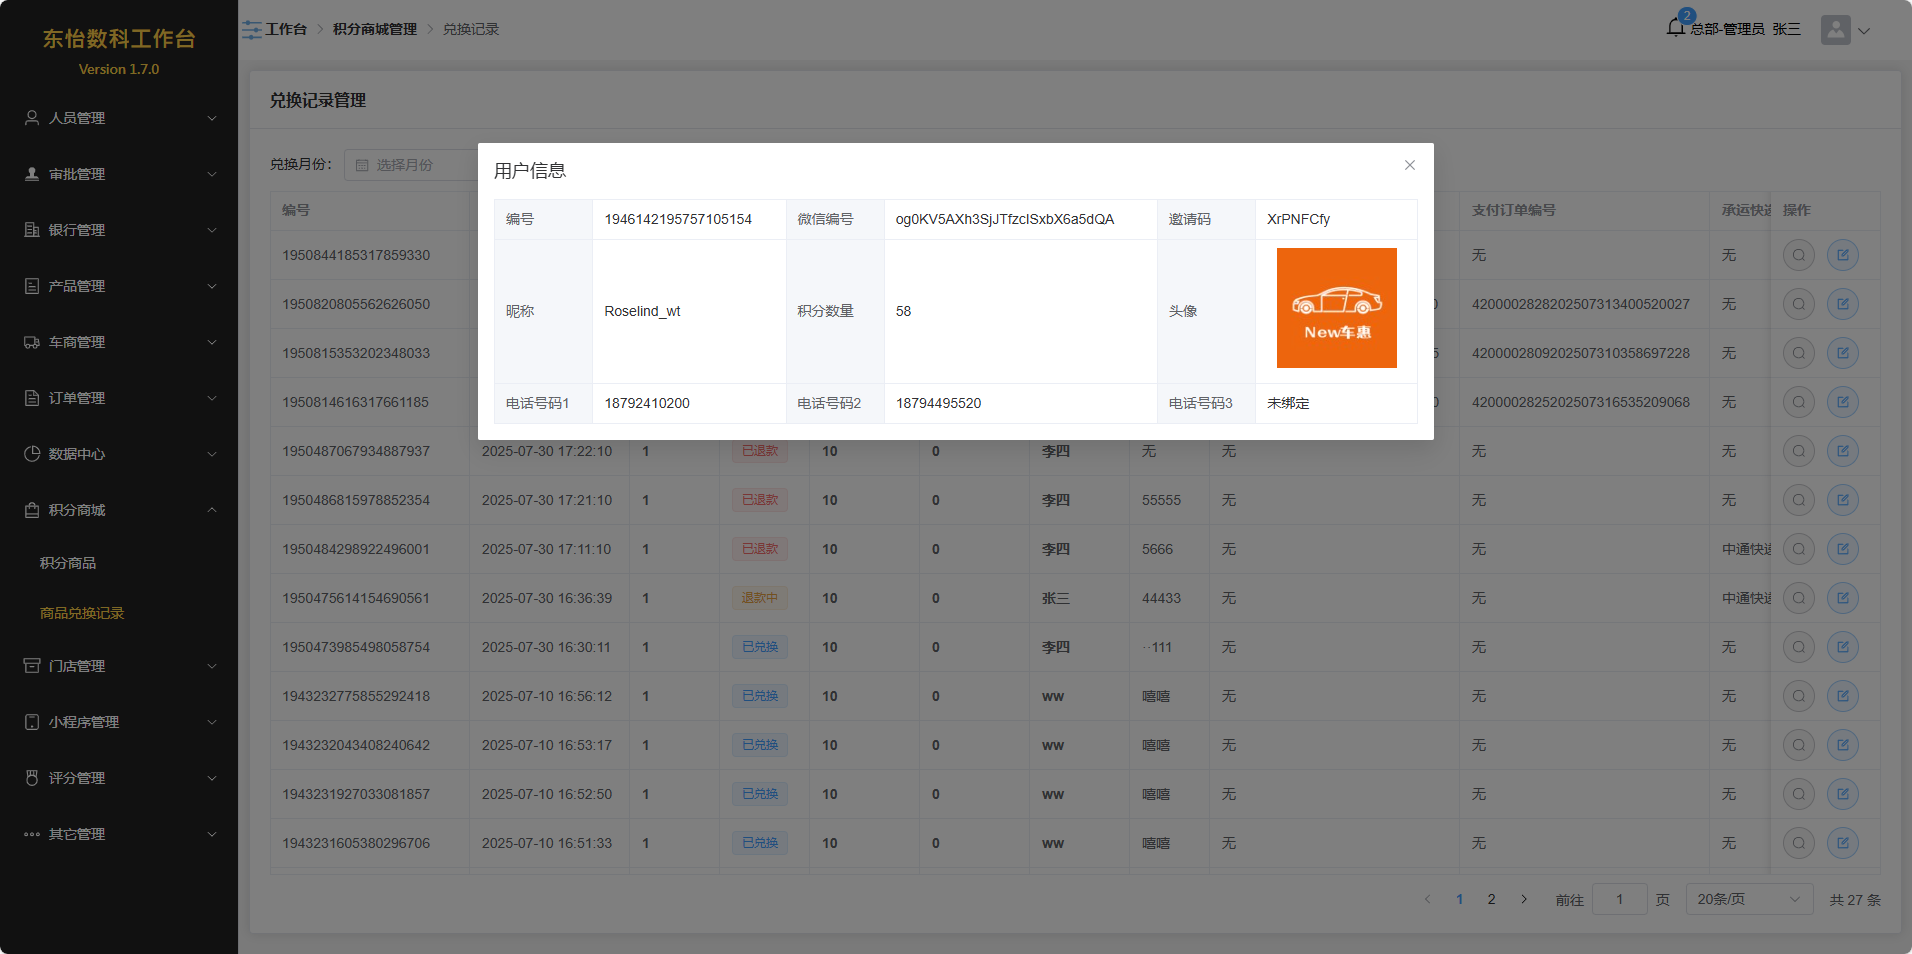Image resolution: width=1912 pixels, height=954 pixels.
Task: Select 商品兑换记录 in the sidebar
Action: coord(82,613)
